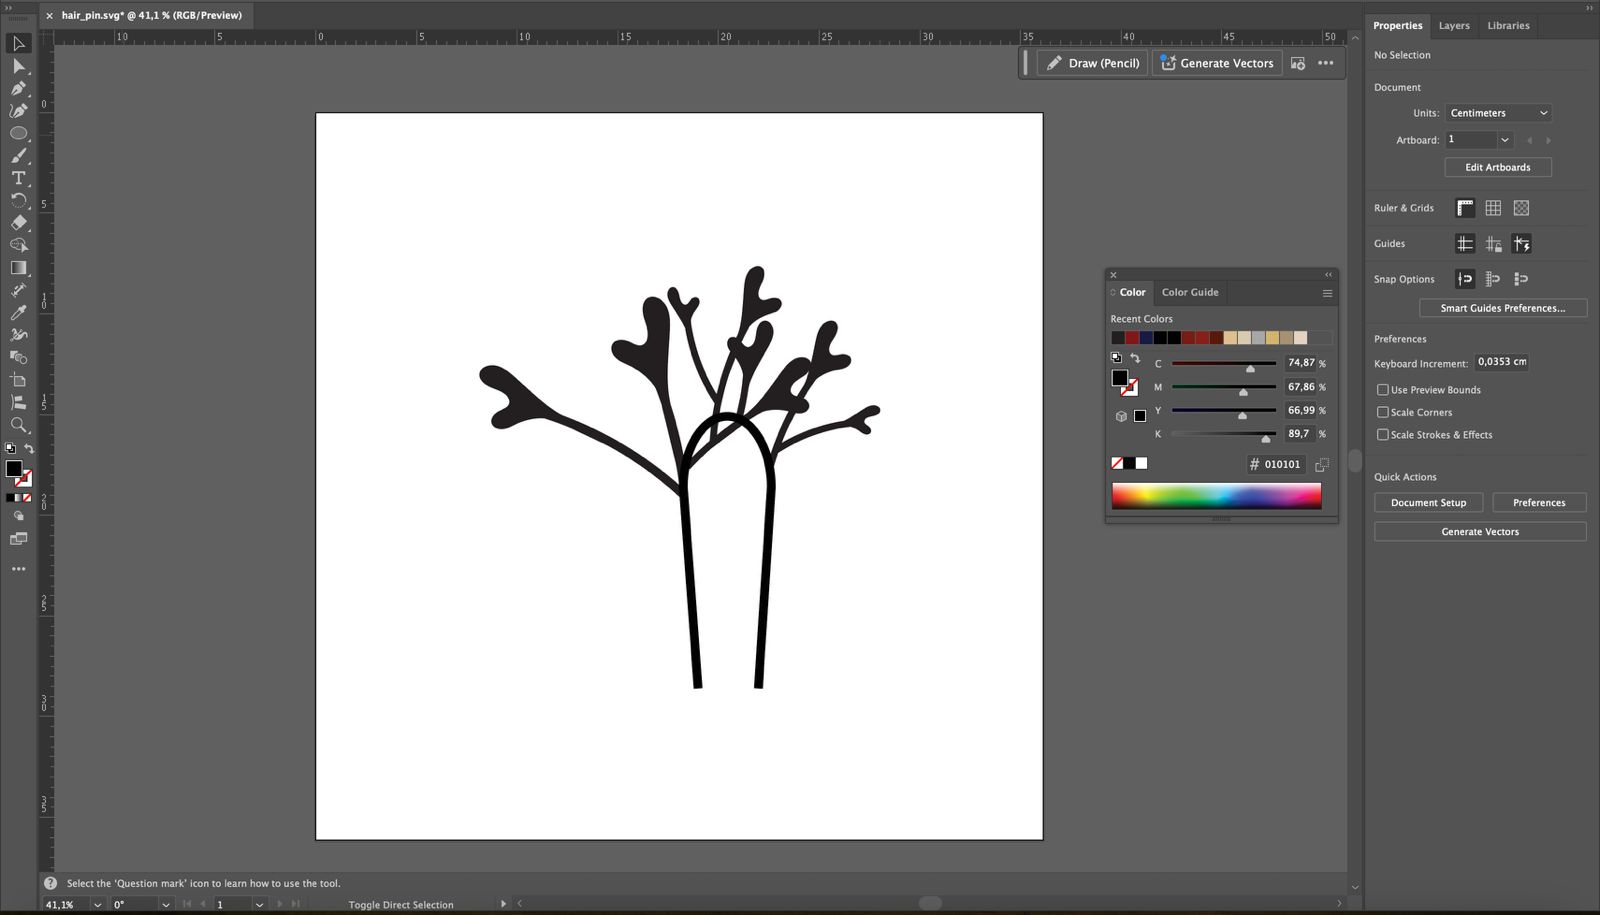Screen dimensions: 1600x915
Task: Enable Use Preview Bounds checkbox
Action: tap(1382, 390)
